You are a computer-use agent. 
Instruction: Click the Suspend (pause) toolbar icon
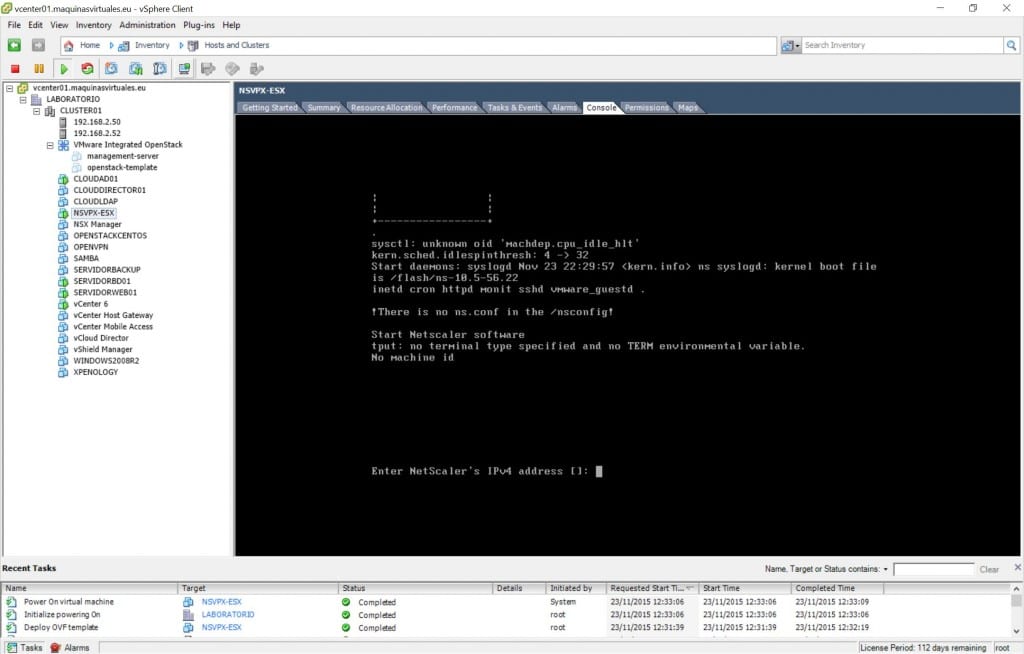tap(39, 69)
